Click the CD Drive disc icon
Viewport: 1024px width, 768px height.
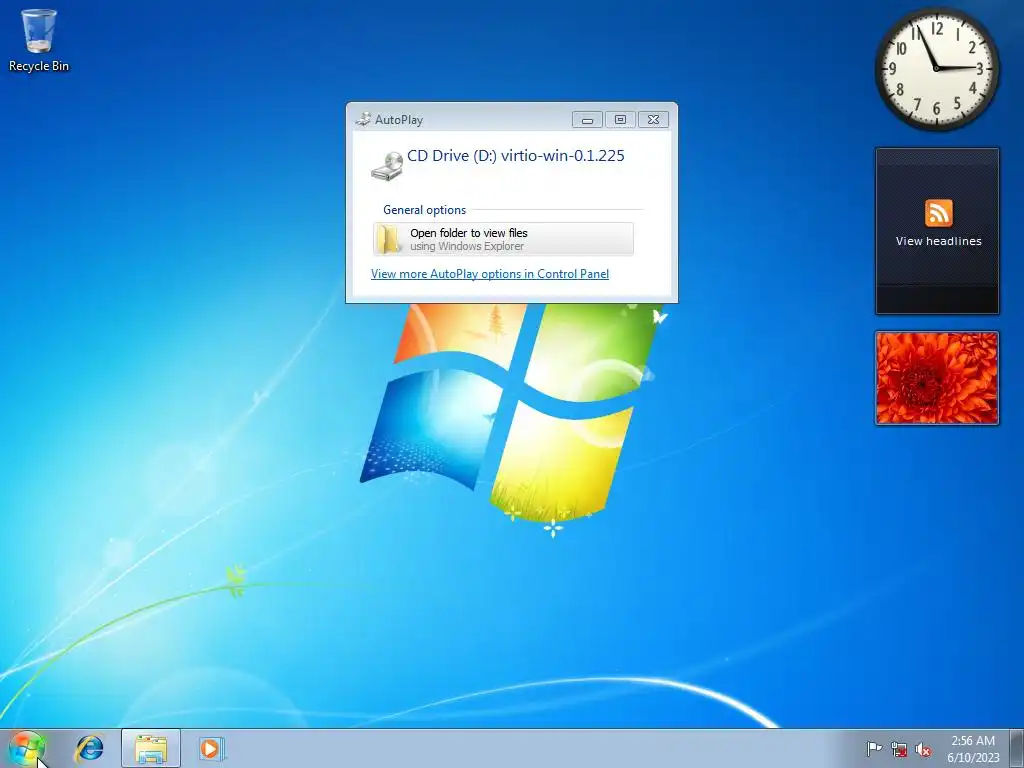(387, 166)
